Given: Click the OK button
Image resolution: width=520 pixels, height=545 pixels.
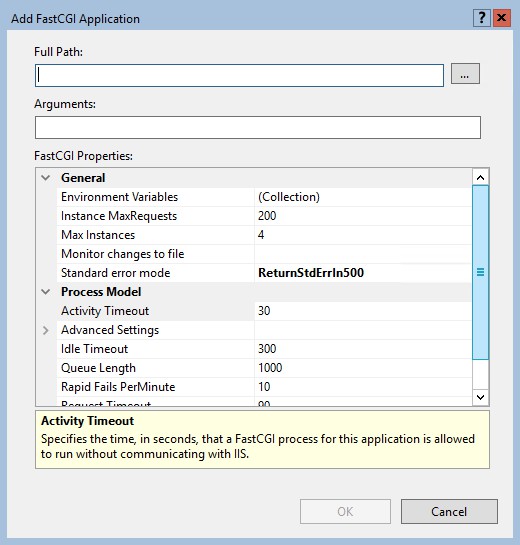Looking at the screenshot, I should [345, 512].
